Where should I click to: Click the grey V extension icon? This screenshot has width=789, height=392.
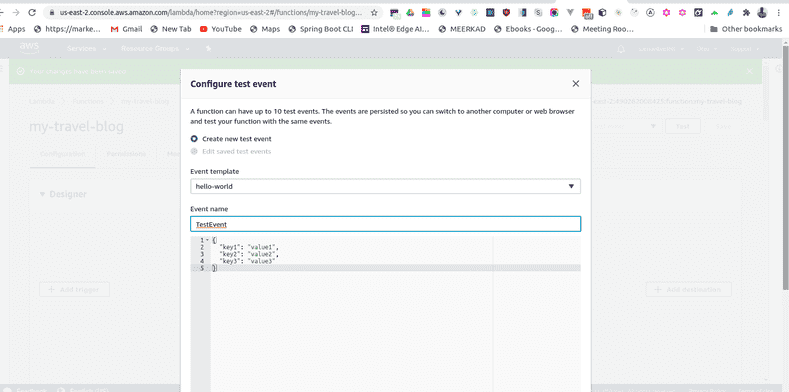pyautogui.click(x=570, y=13)
